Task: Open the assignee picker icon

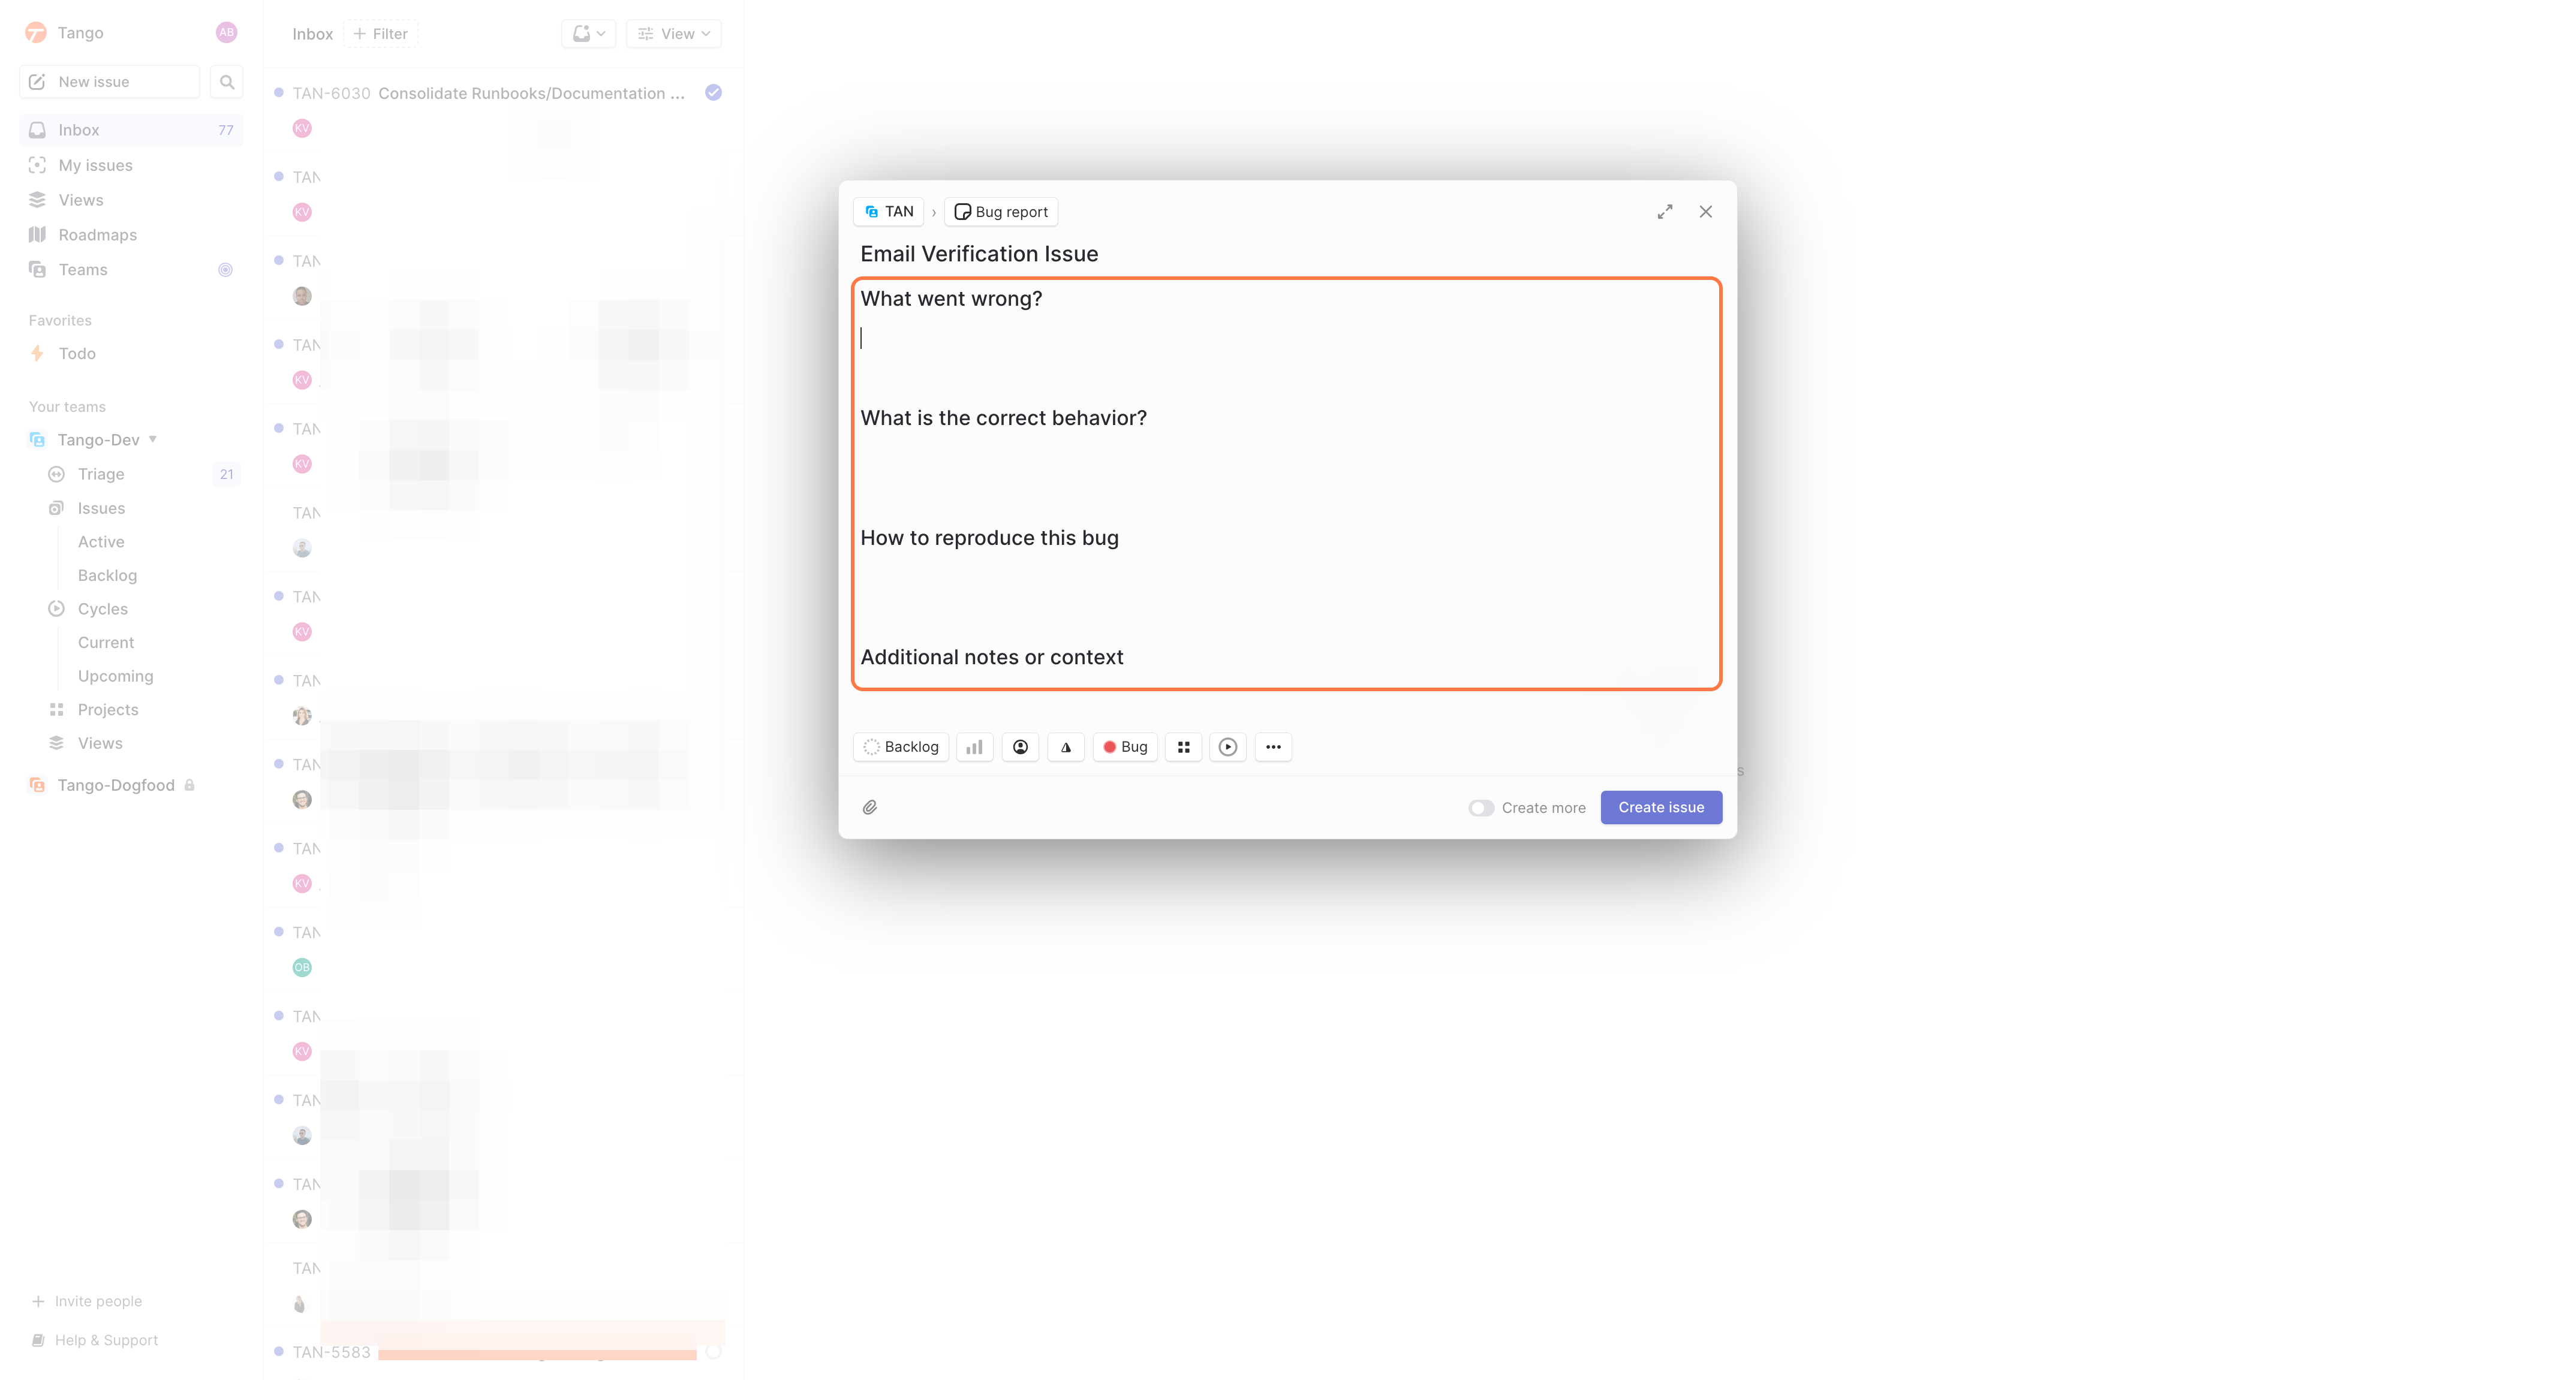Action: pyautogui.click(x=1020, y=747)
